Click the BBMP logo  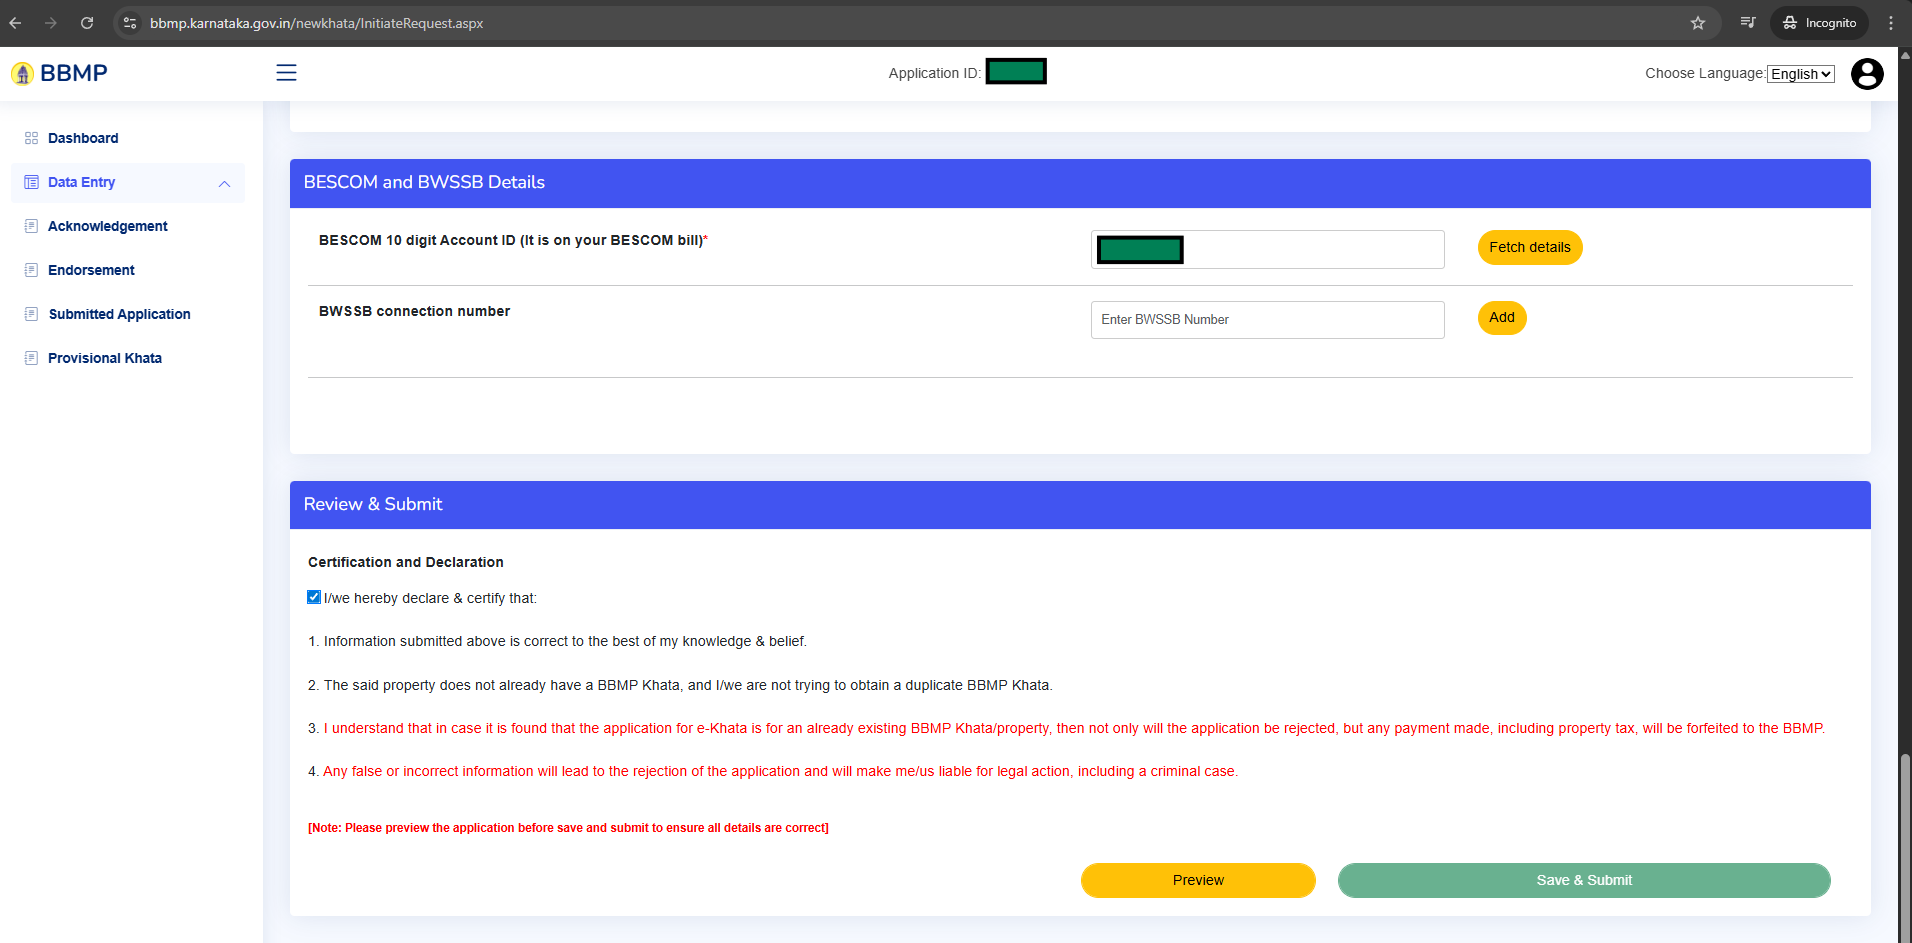[x=59, y=73]
